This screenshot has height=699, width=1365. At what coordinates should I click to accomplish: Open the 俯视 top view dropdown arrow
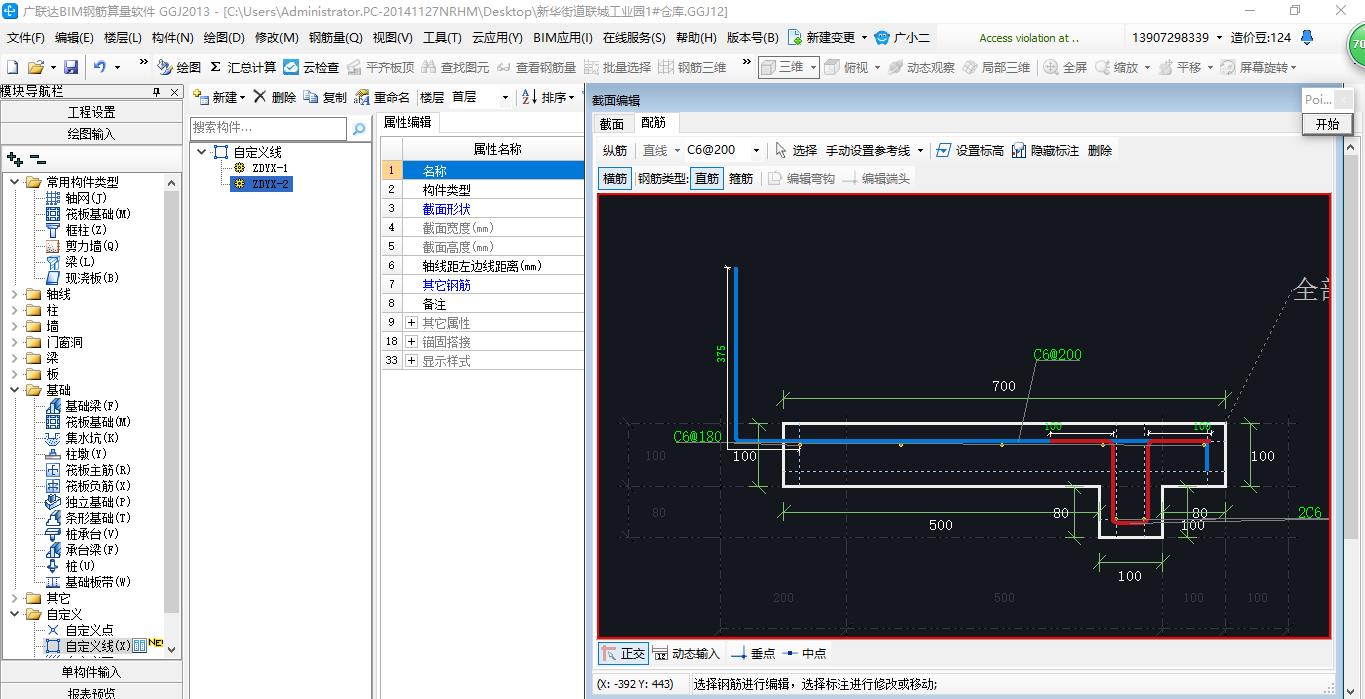tap(877, 67)
